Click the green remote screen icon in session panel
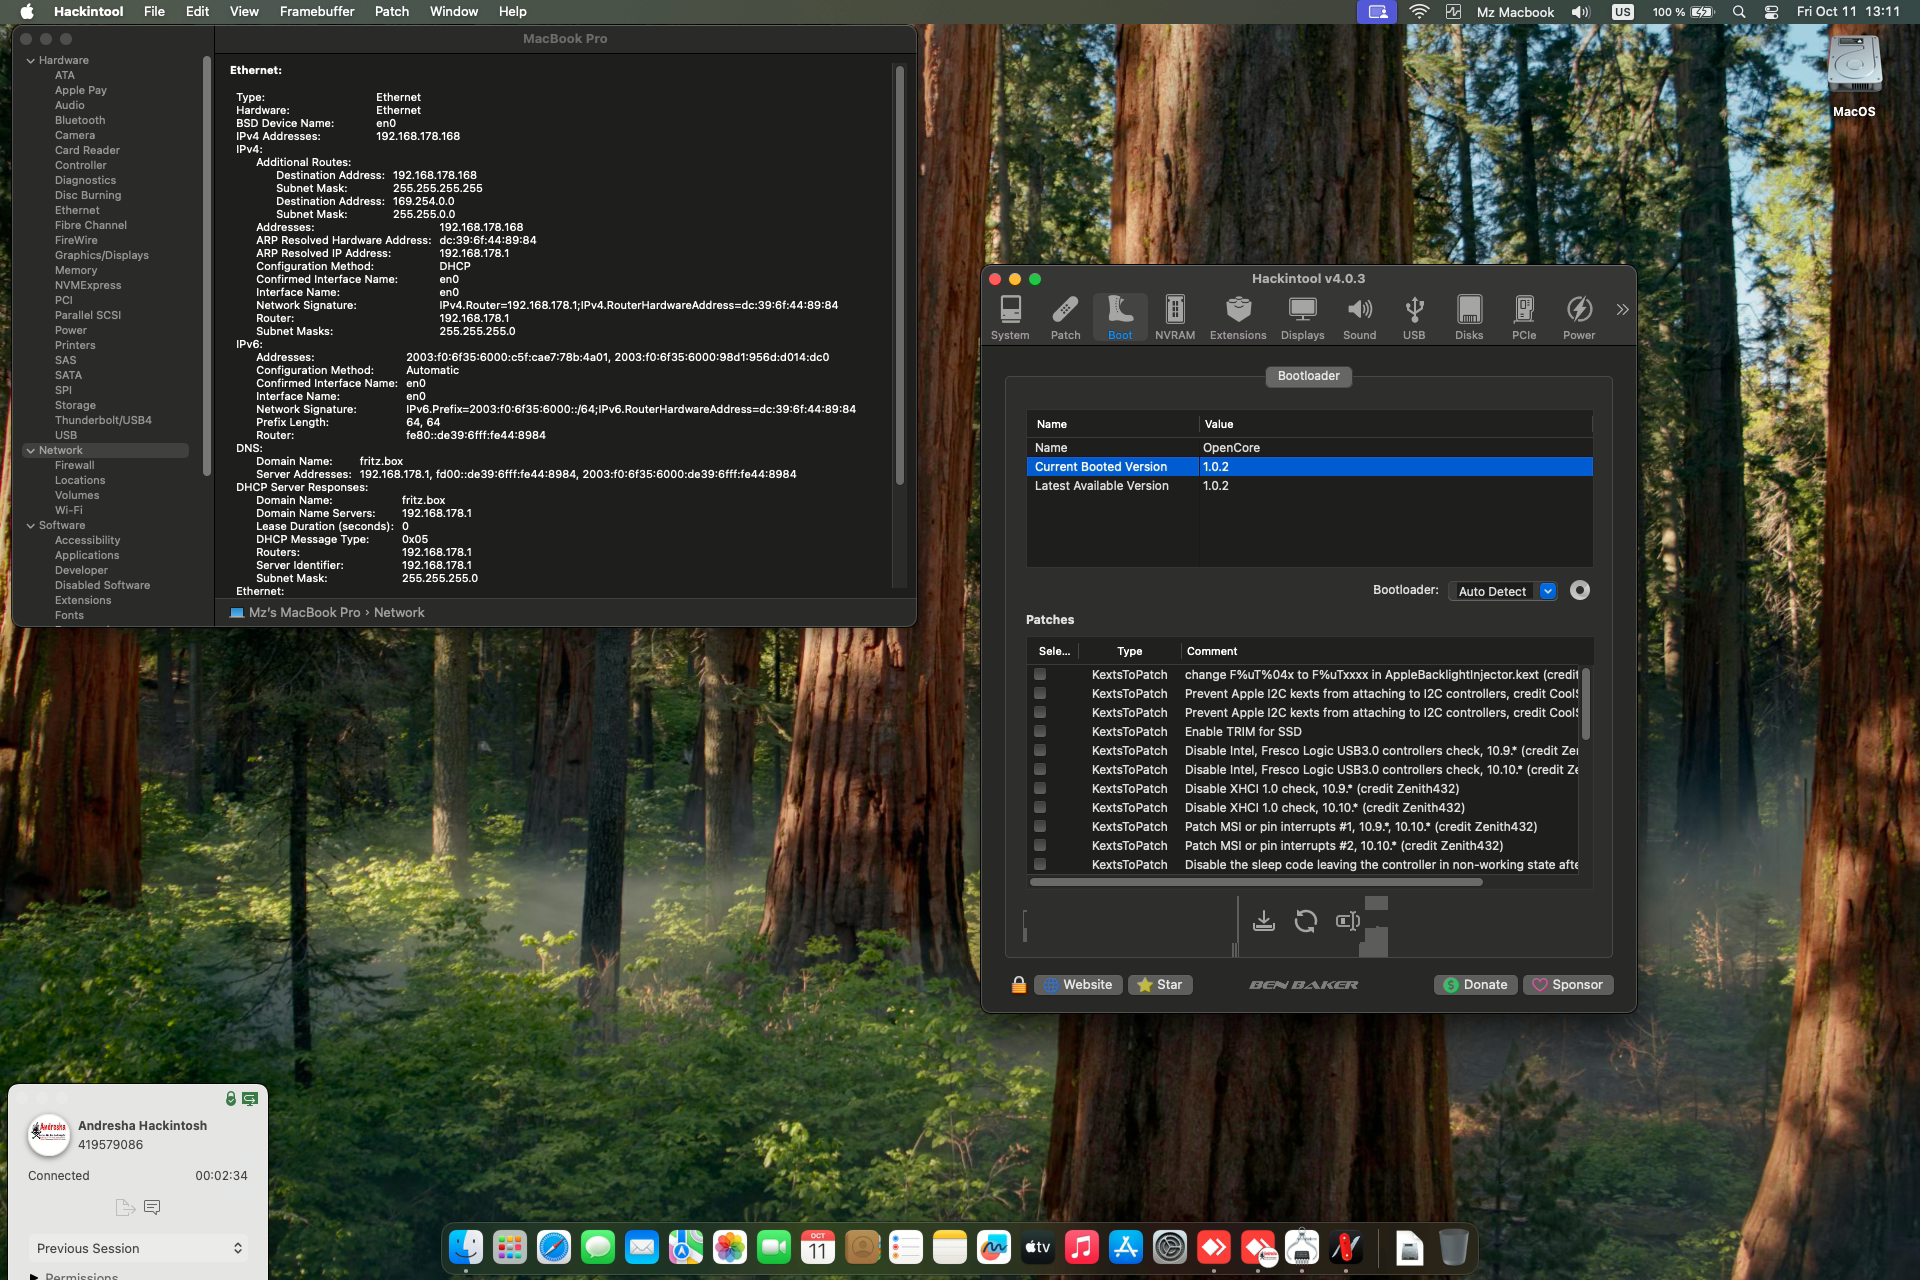Screen dimensions: 1920x1280 pyautogui.click(x=250, y=1098)
